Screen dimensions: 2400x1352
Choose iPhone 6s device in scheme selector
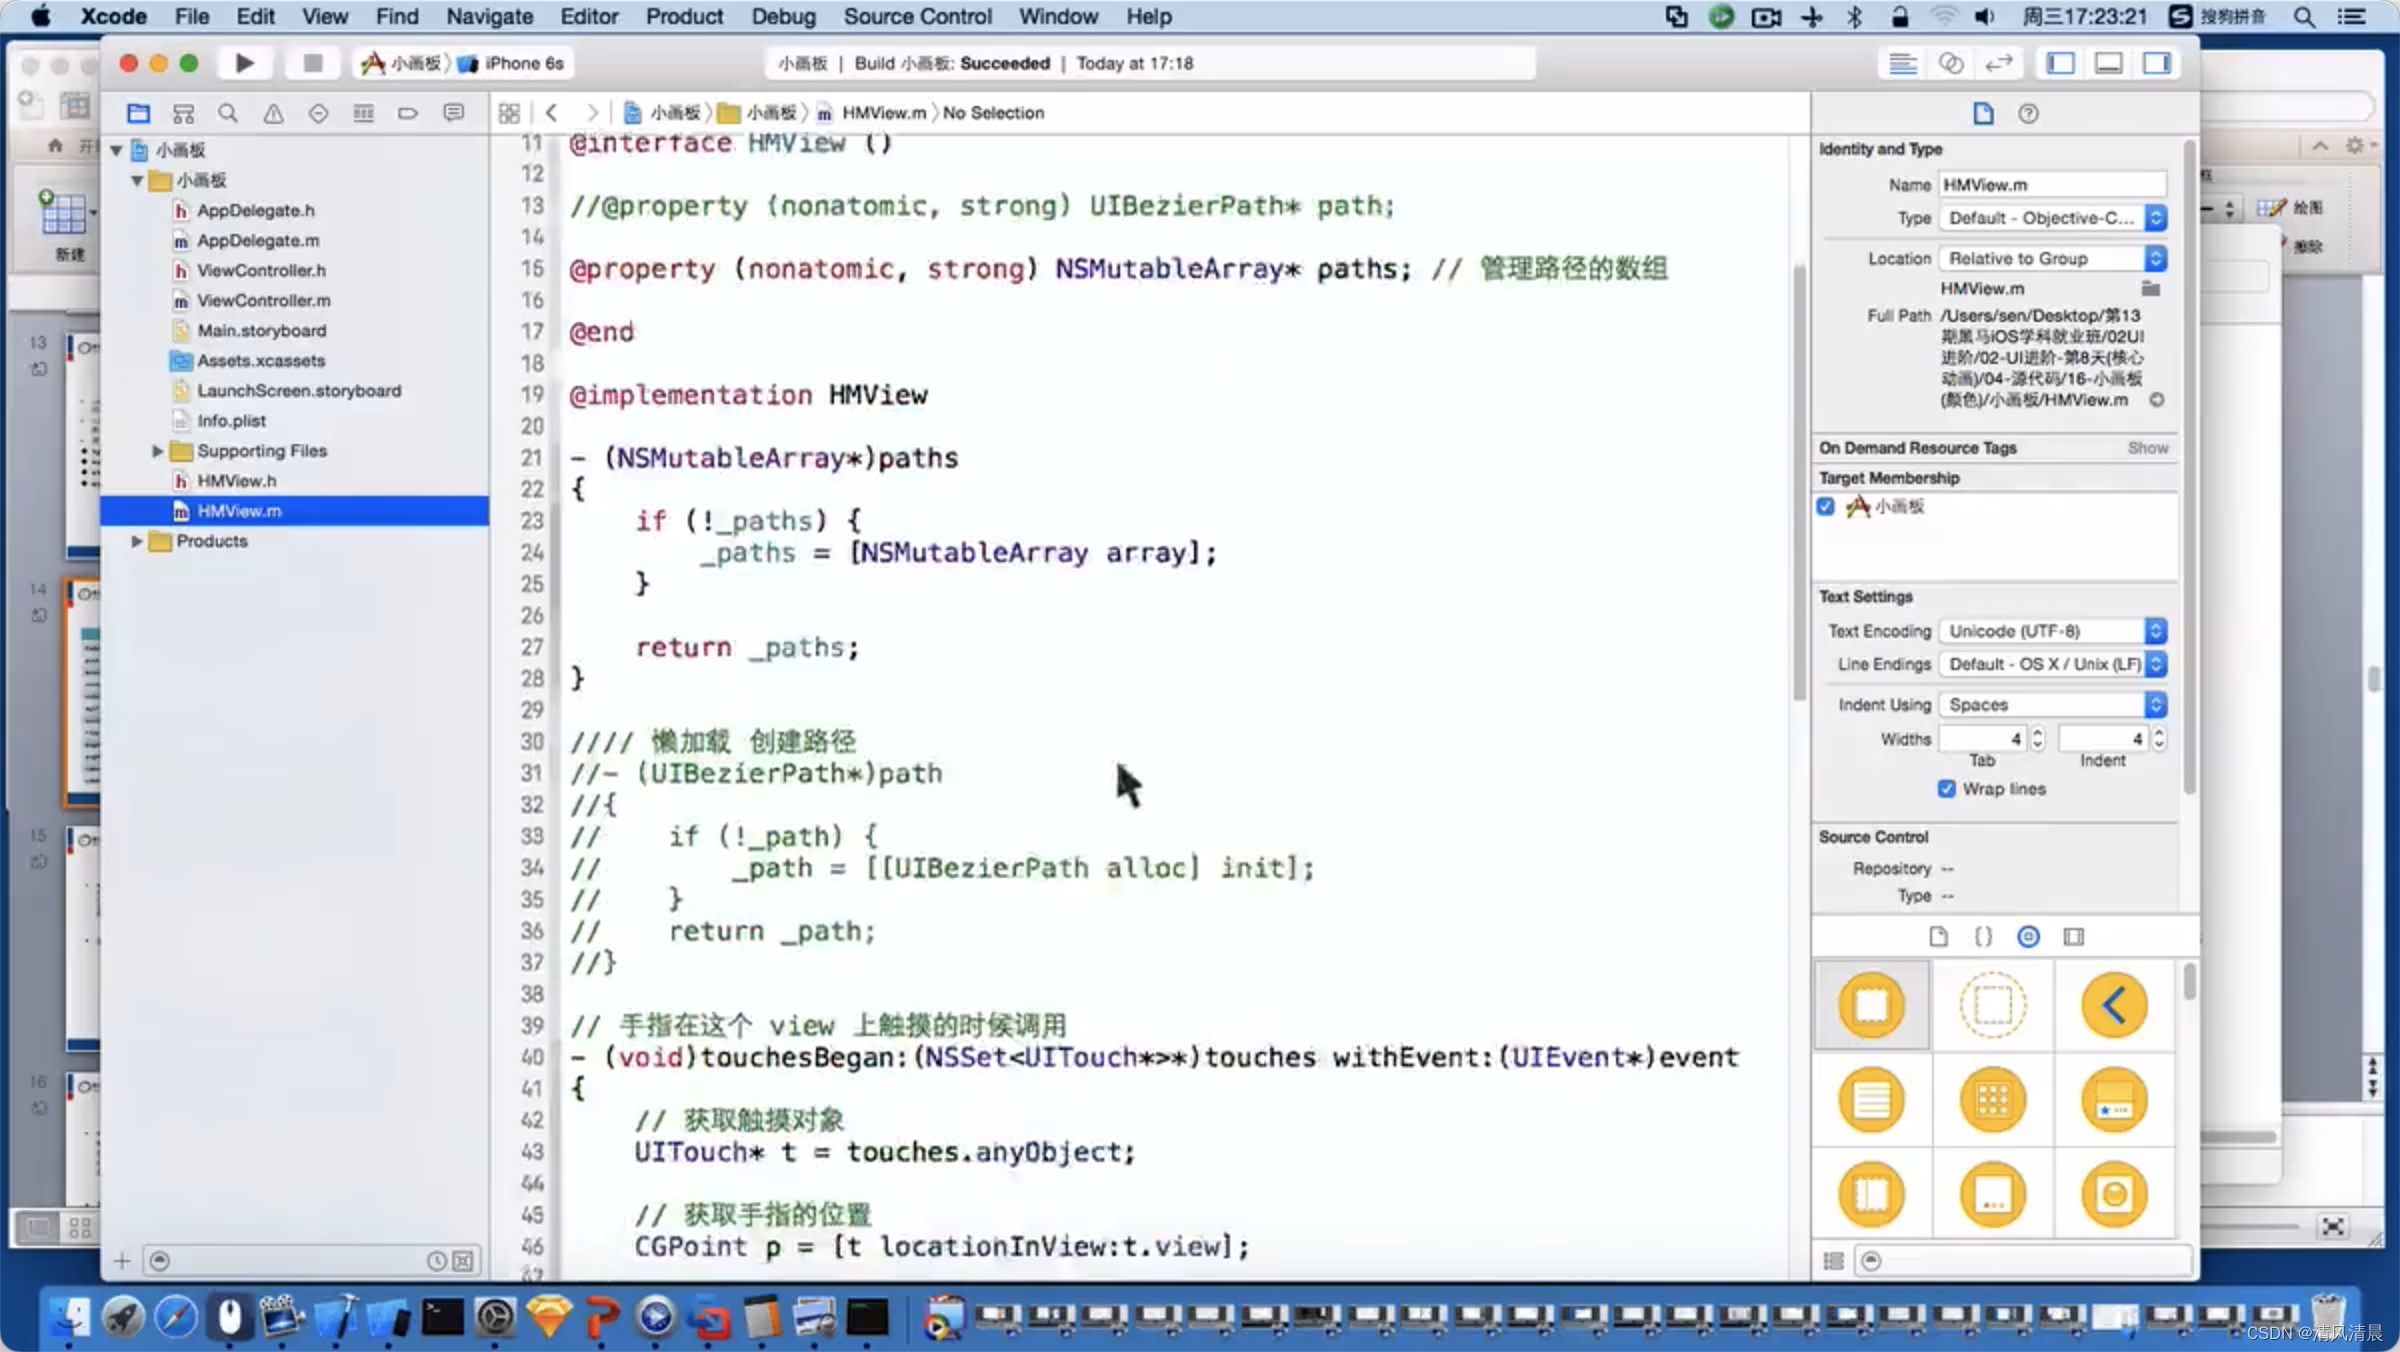(513, 63)
